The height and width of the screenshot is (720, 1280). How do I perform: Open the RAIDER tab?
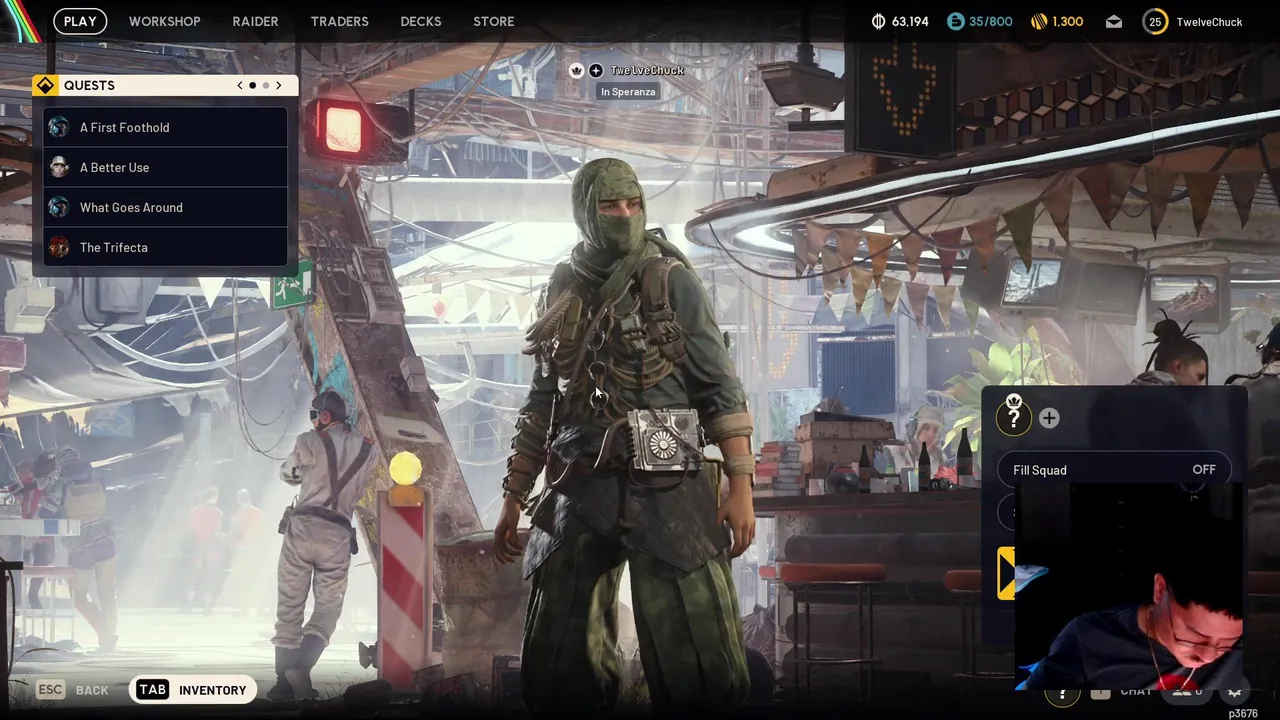[x=255, y=21]
